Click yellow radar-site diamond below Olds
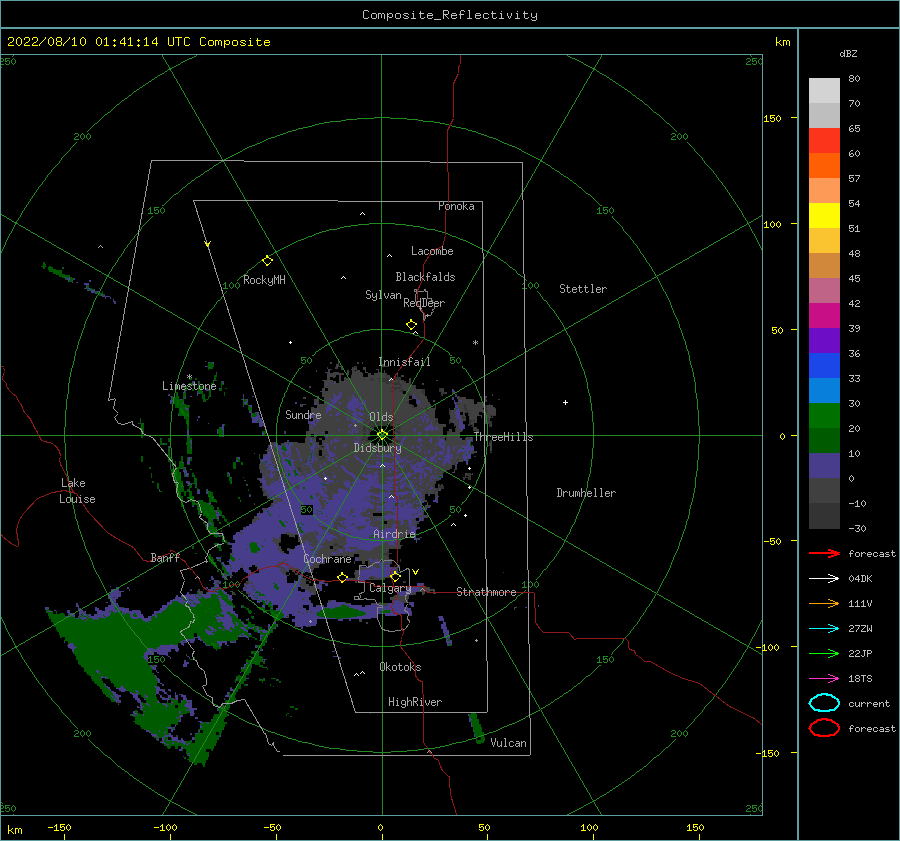Viewport: 900px width, 841px height. (x=382, y=435)
